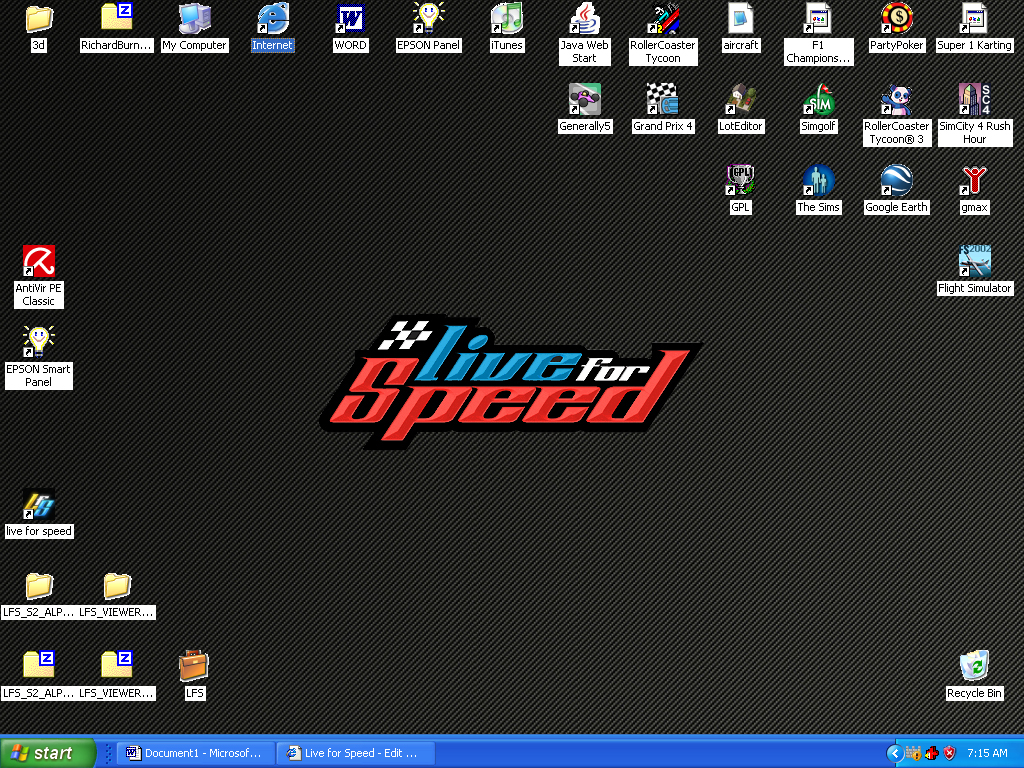Screen dimensions: 1024x768
Task: Open the Start menu
Action: (48, 753)
